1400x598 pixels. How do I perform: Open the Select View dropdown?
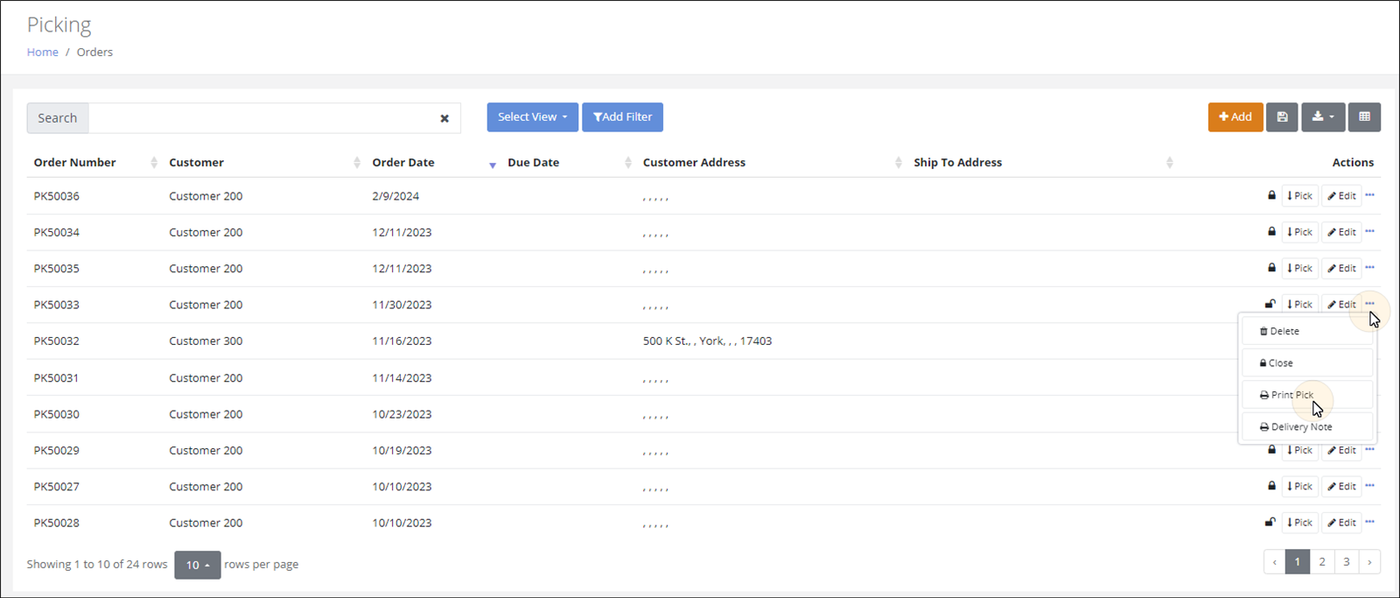532,117
